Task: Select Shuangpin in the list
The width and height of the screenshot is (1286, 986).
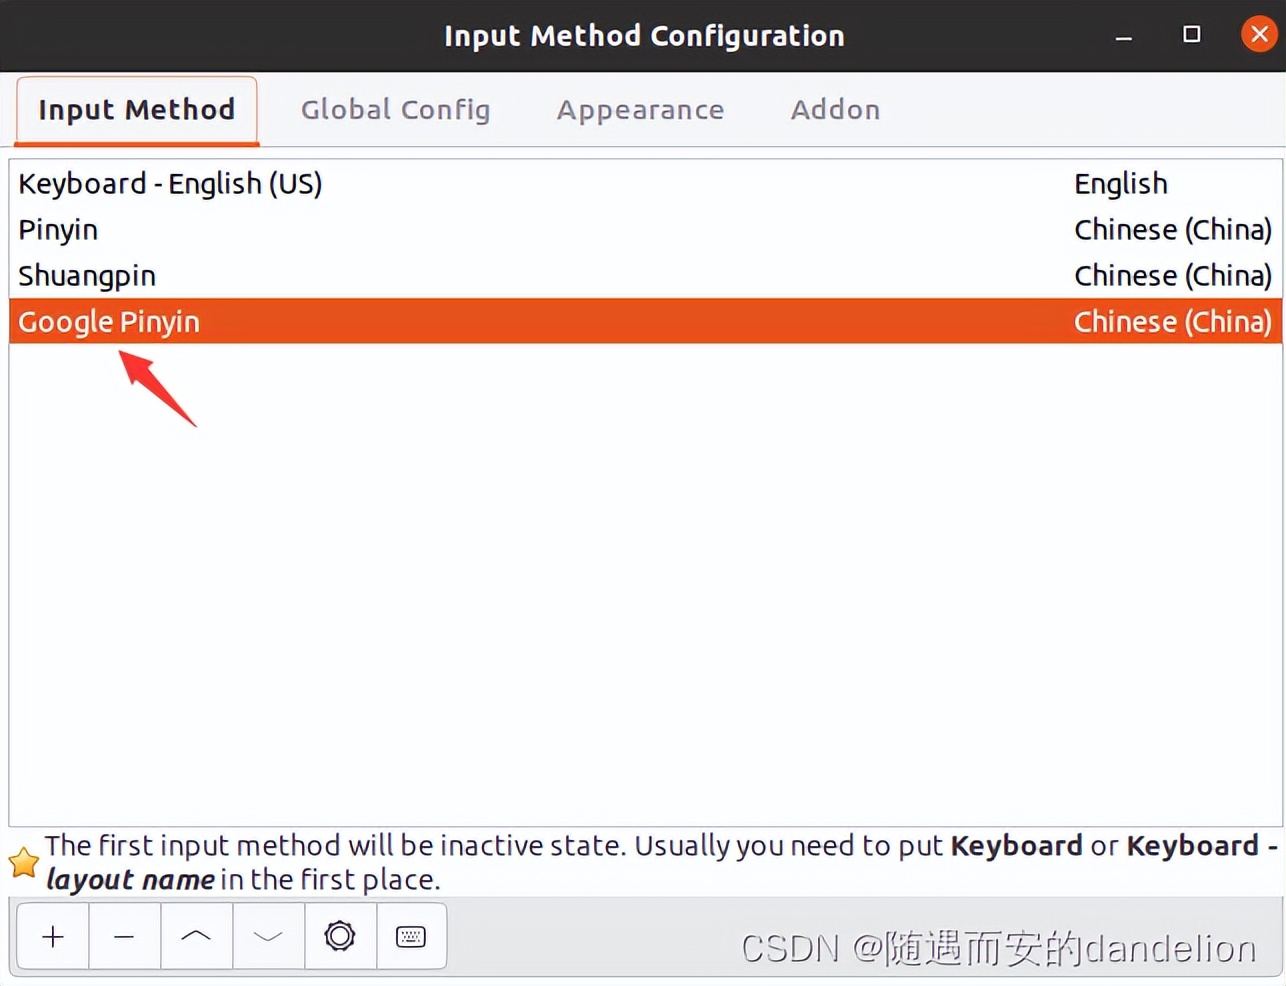Action: click(x=87, y=275)
